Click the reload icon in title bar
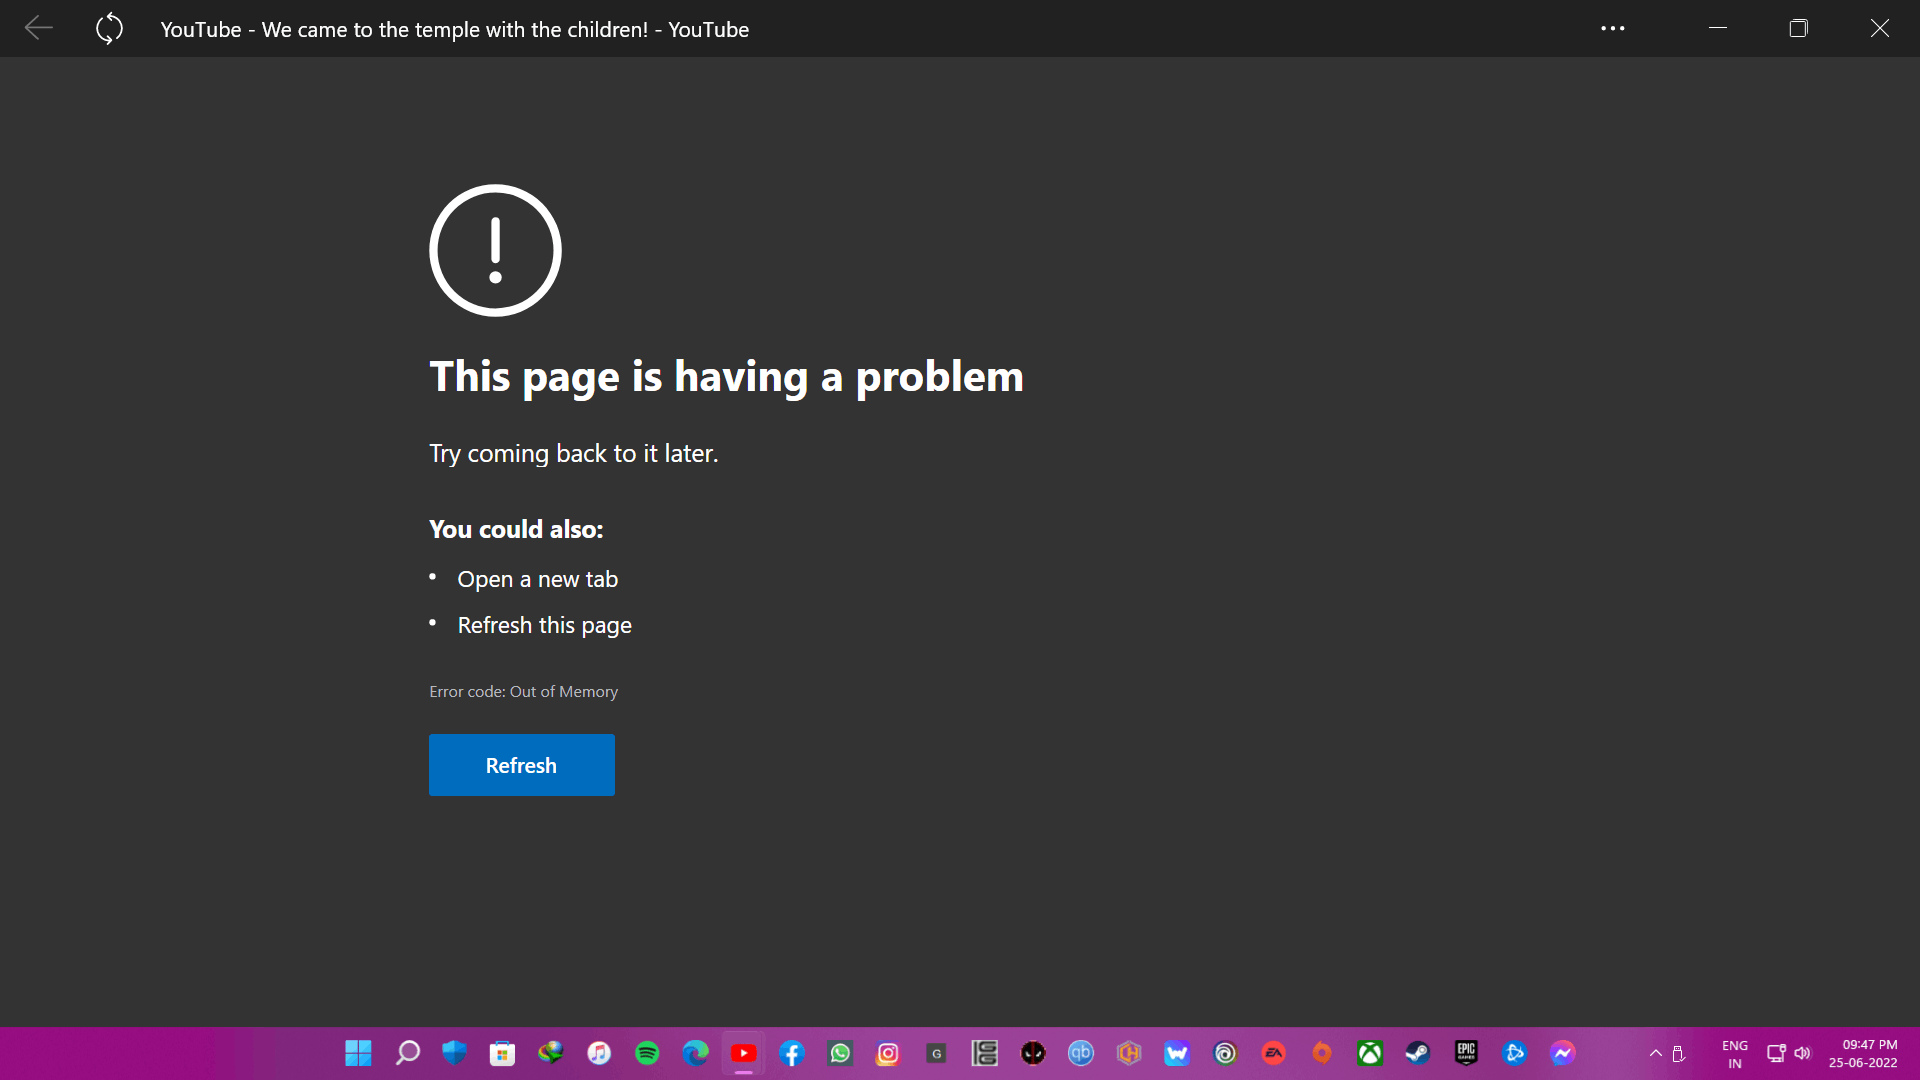 pos(109,28)
